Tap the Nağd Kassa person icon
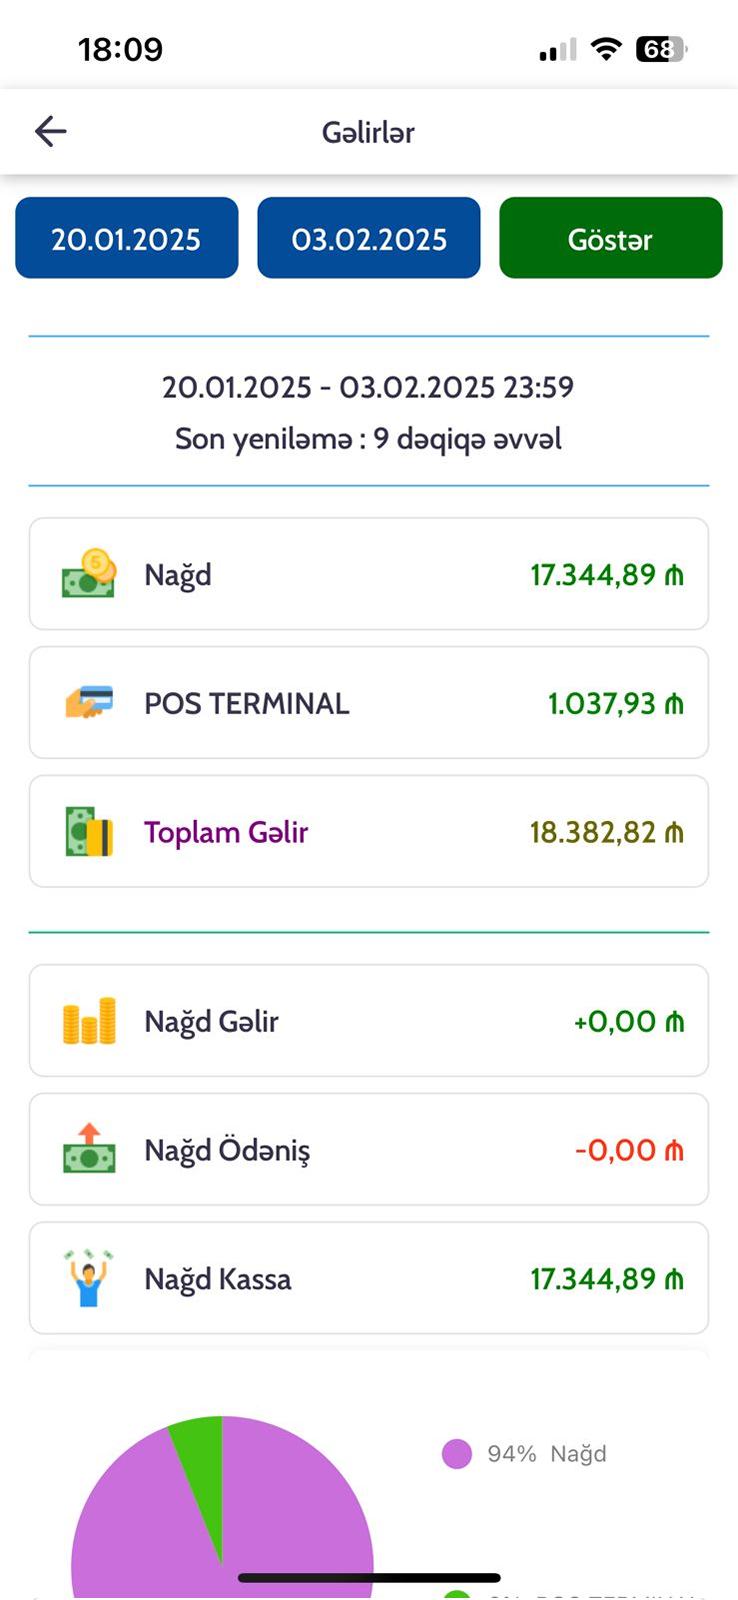738x1600 pixels. click(x=89, y=1278)
